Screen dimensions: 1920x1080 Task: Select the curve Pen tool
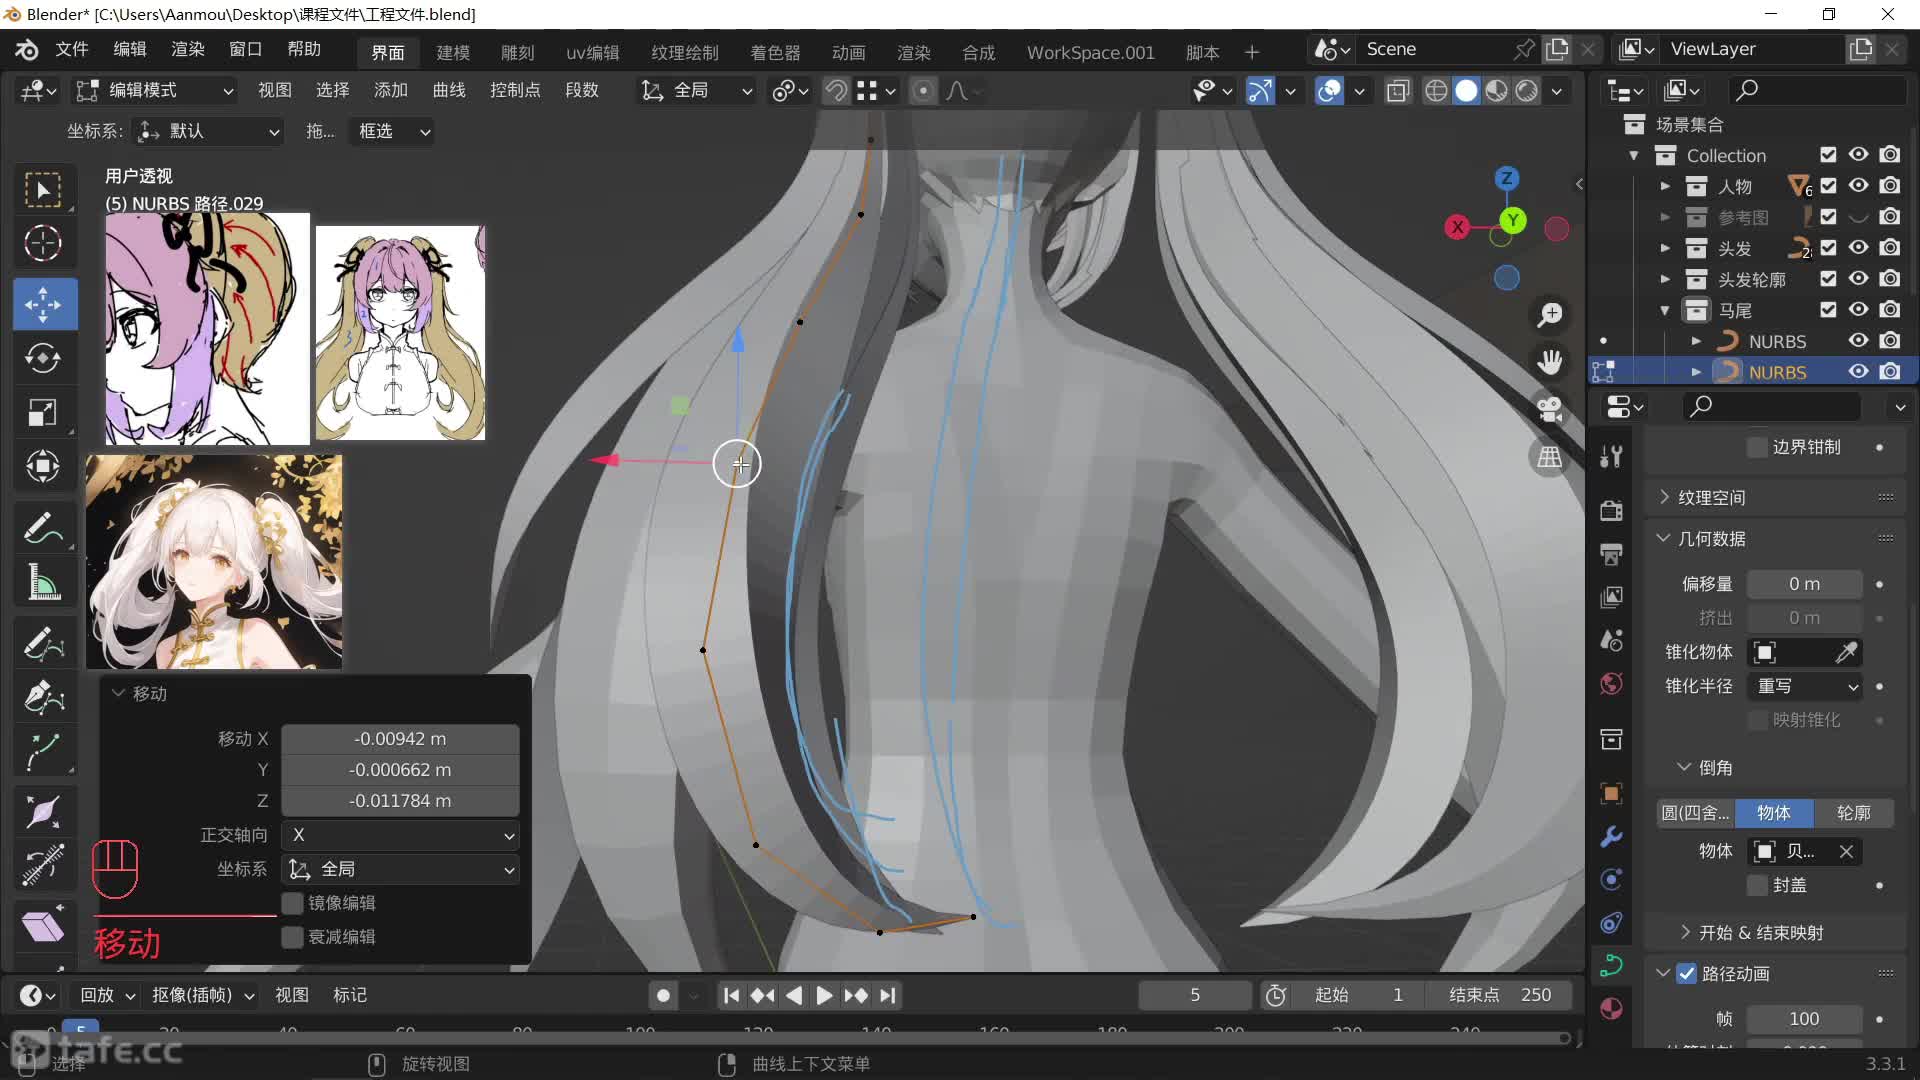tap(43, 698)
